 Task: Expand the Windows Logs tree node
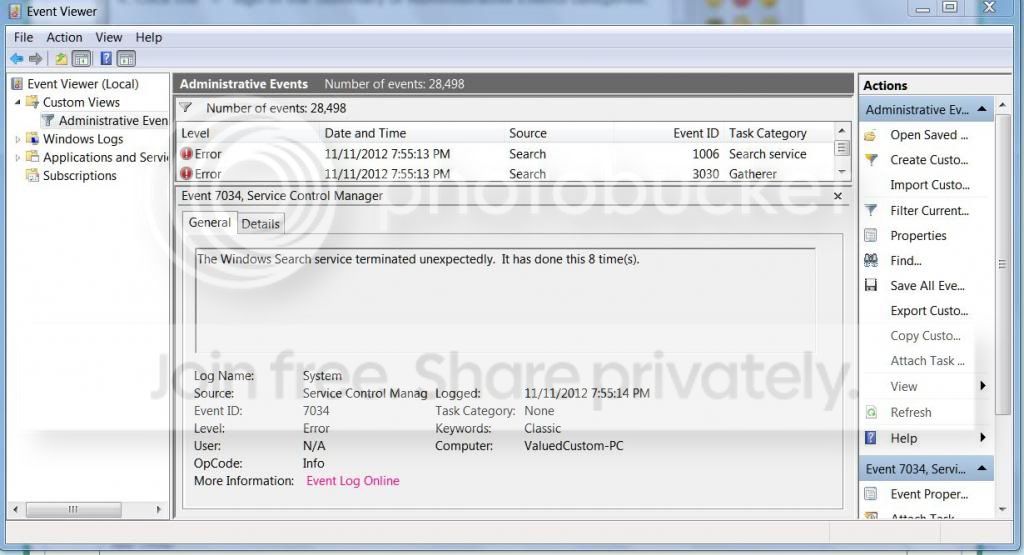tap(18, 139)
